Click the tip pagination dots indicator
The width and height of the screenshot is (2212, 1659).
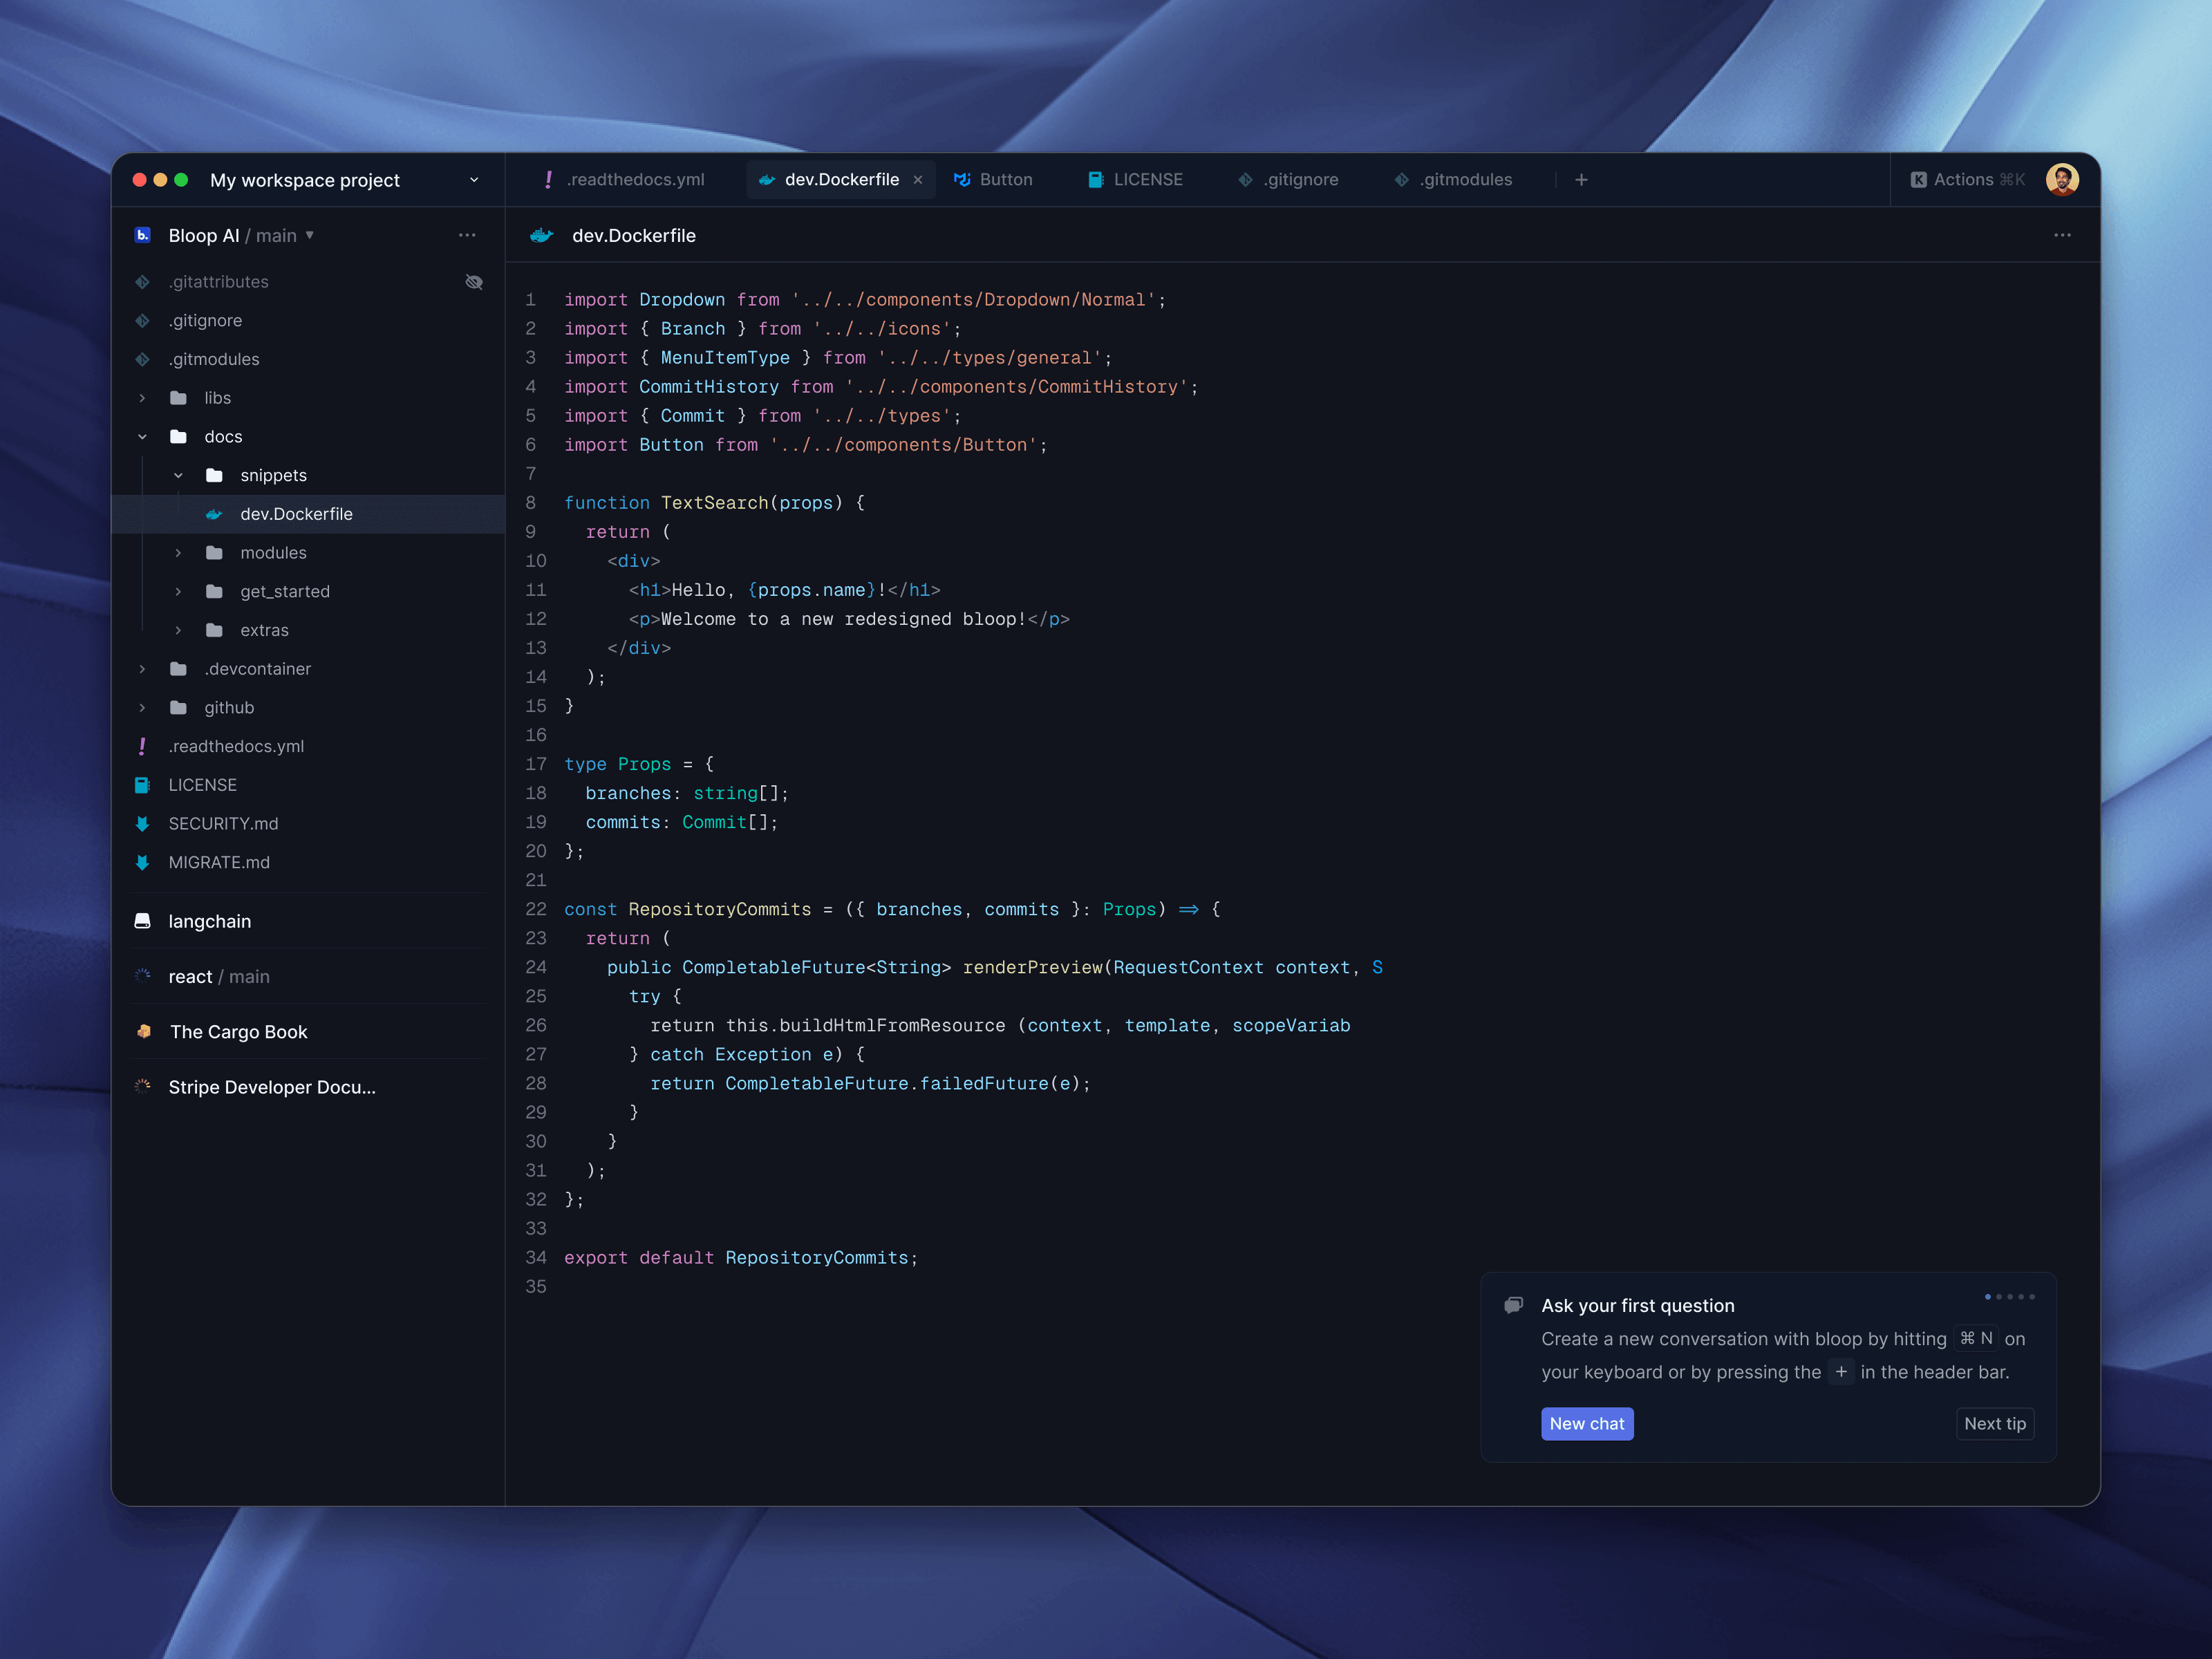pyautogui.click(x=2009, y=1297)
